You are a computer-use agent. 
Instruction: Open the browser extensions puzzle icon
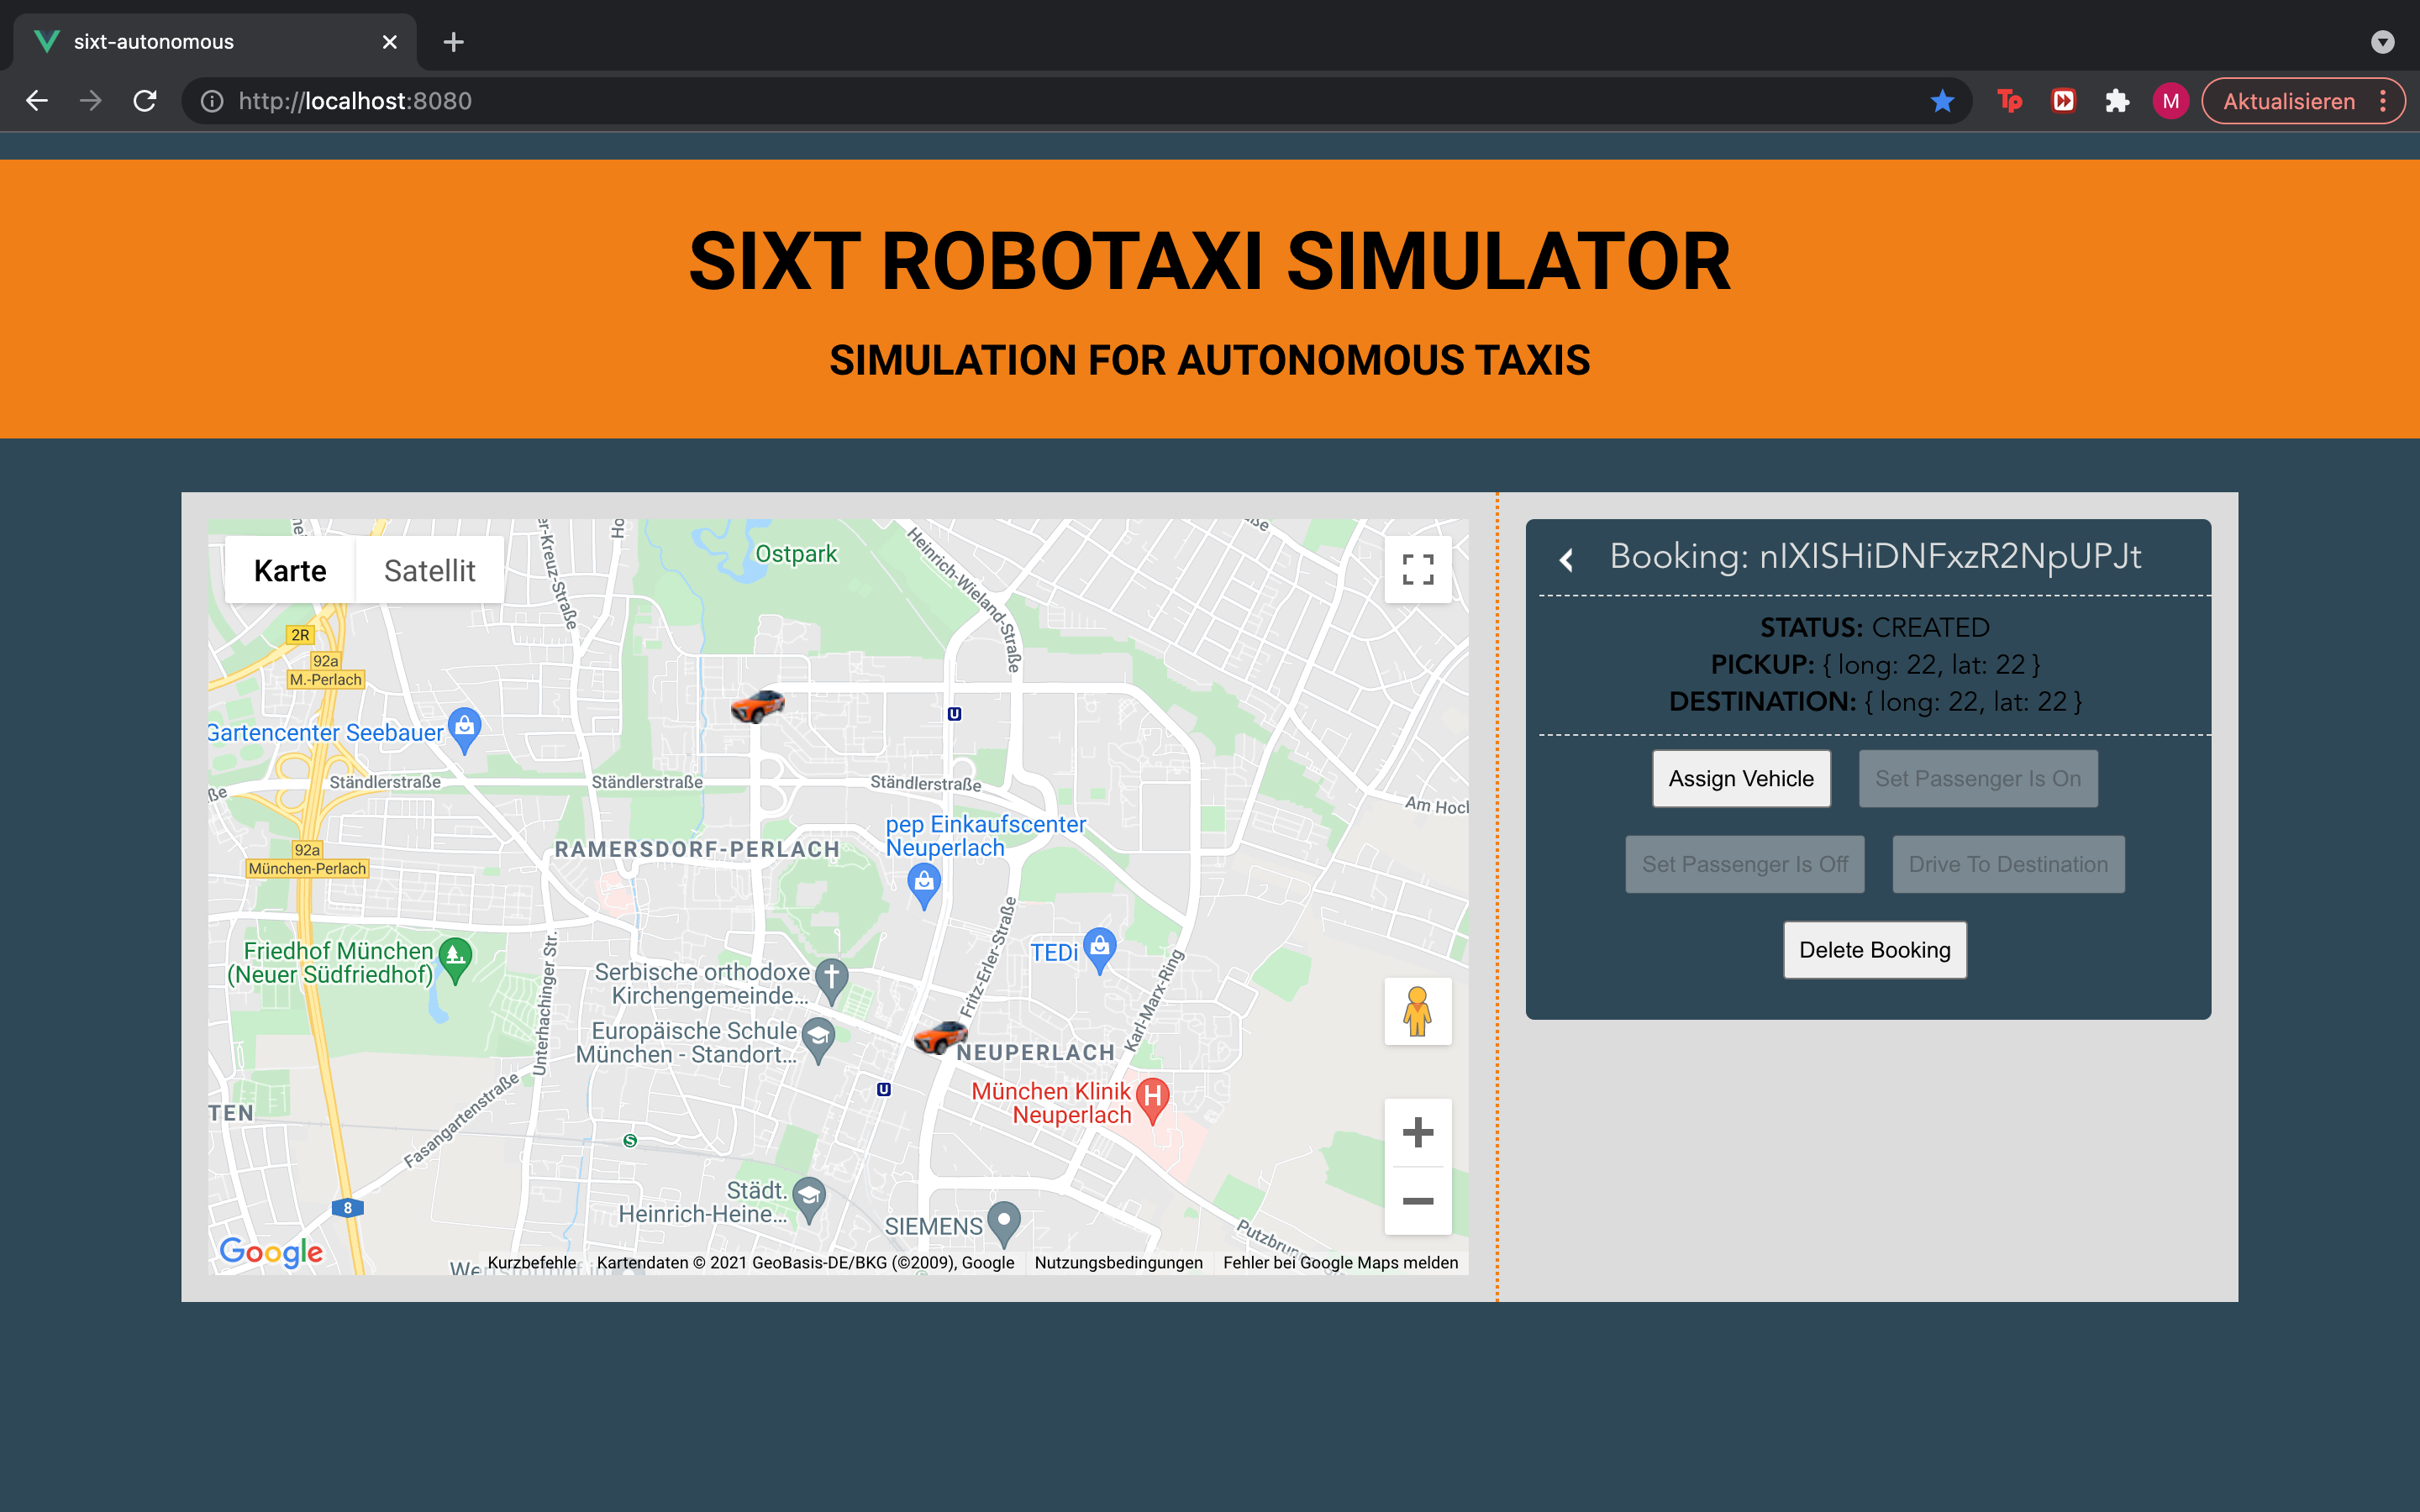coord(2116,101)
